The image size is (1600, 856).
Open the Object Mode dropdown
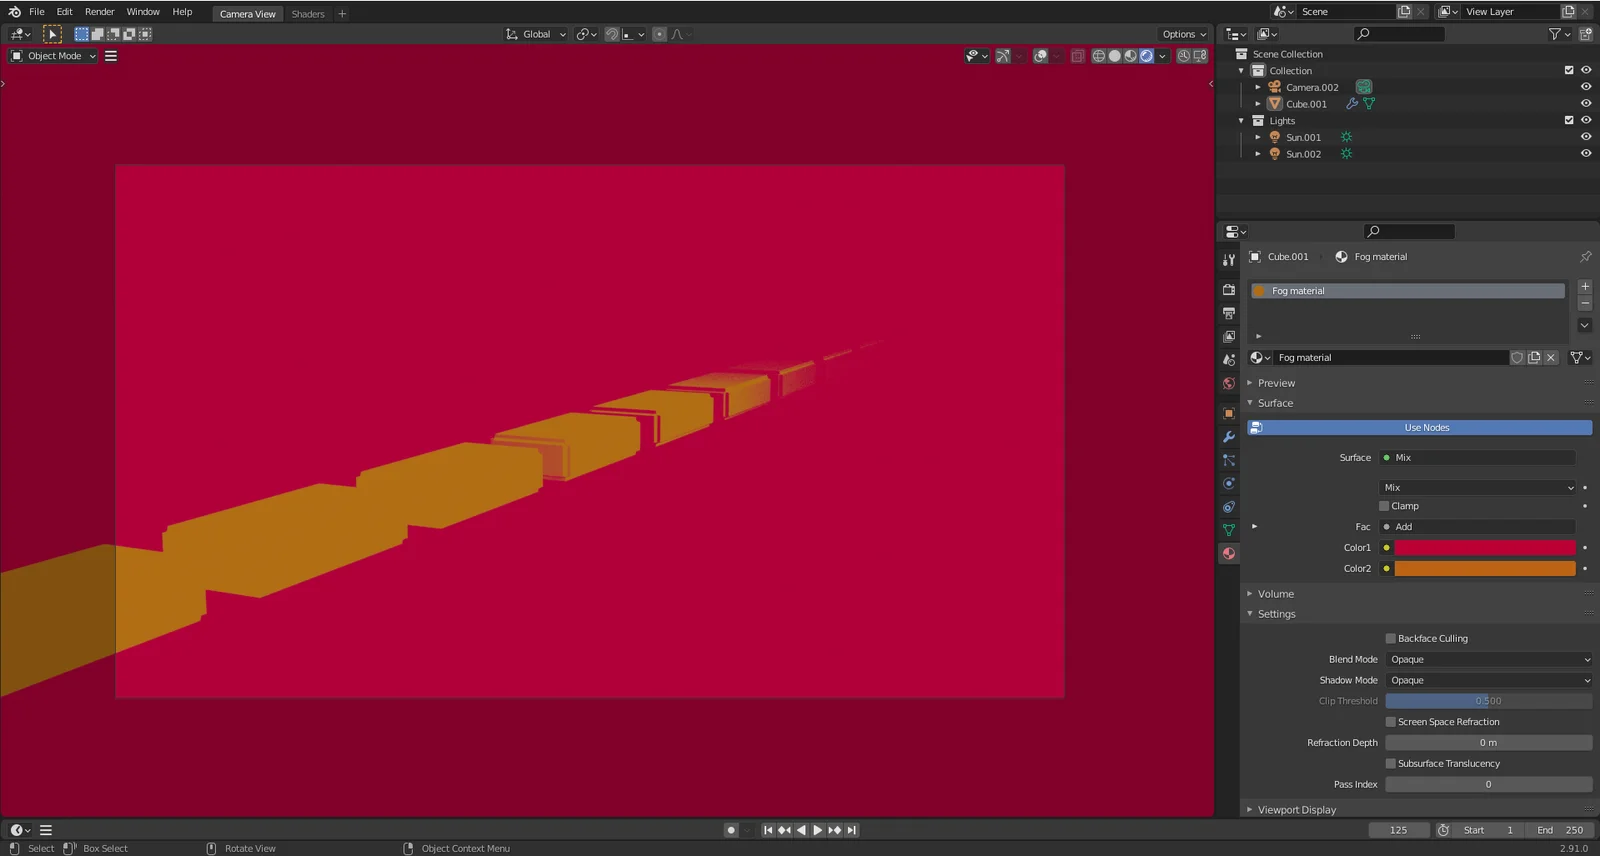pos(54,56)
